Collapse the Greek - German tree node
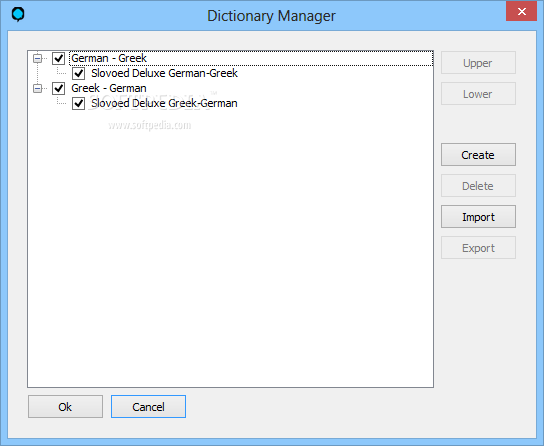 (37, 88)
